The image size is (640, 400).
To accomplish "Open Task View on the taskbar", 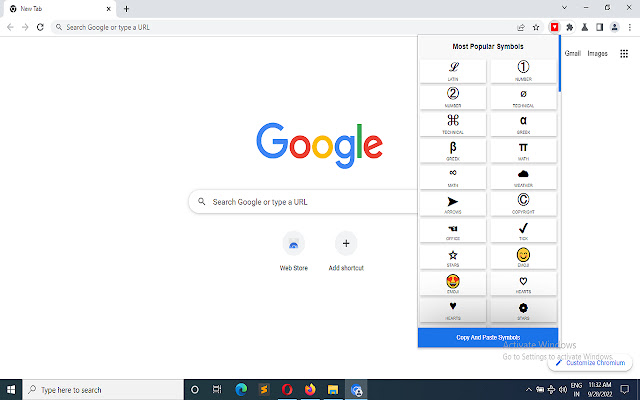I will 217,389.
